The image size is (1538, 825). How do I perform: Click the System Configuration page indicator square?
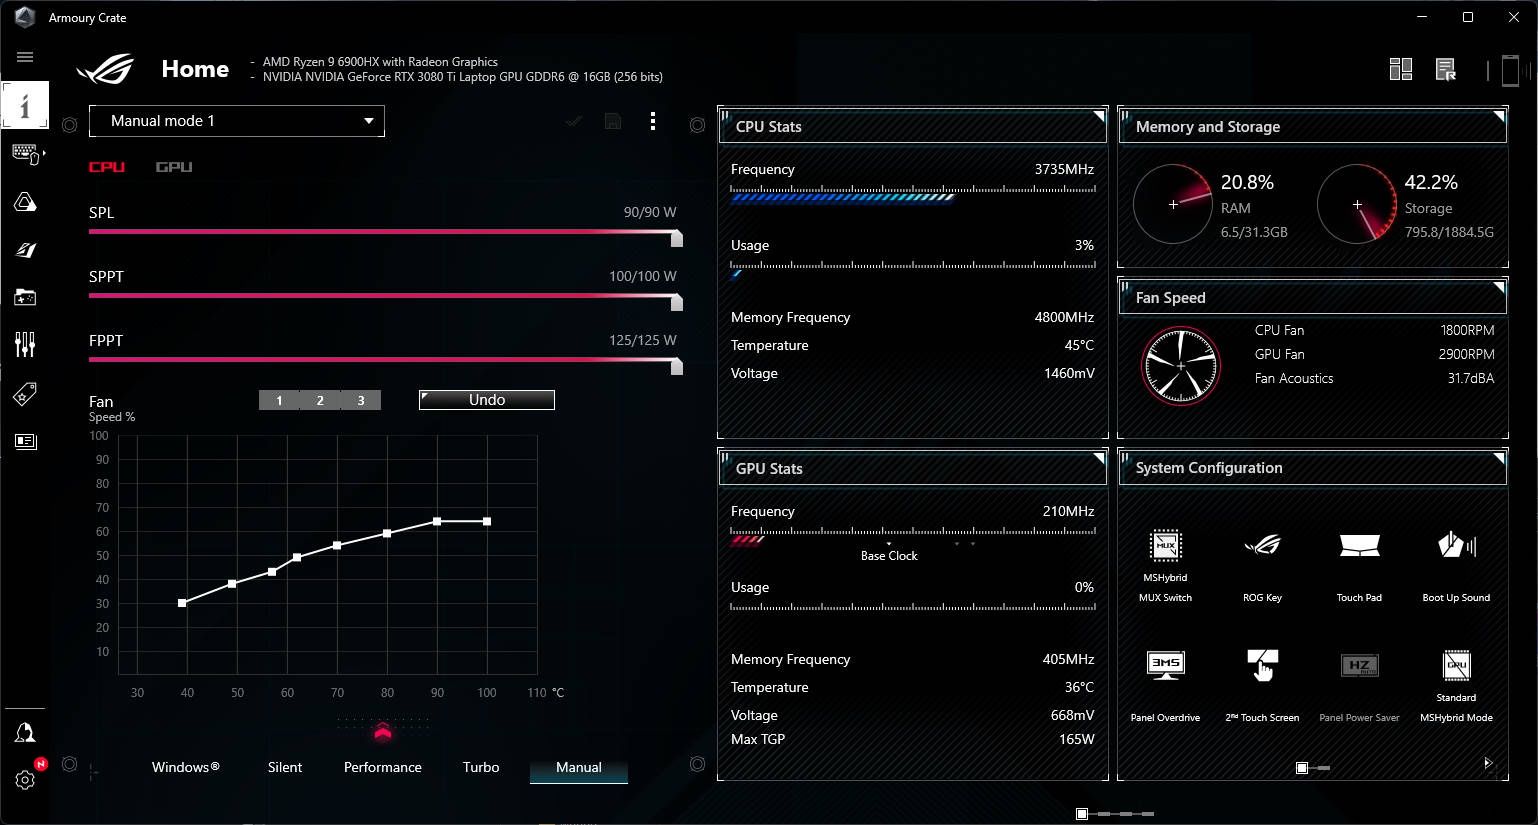tap(1302, 768)
